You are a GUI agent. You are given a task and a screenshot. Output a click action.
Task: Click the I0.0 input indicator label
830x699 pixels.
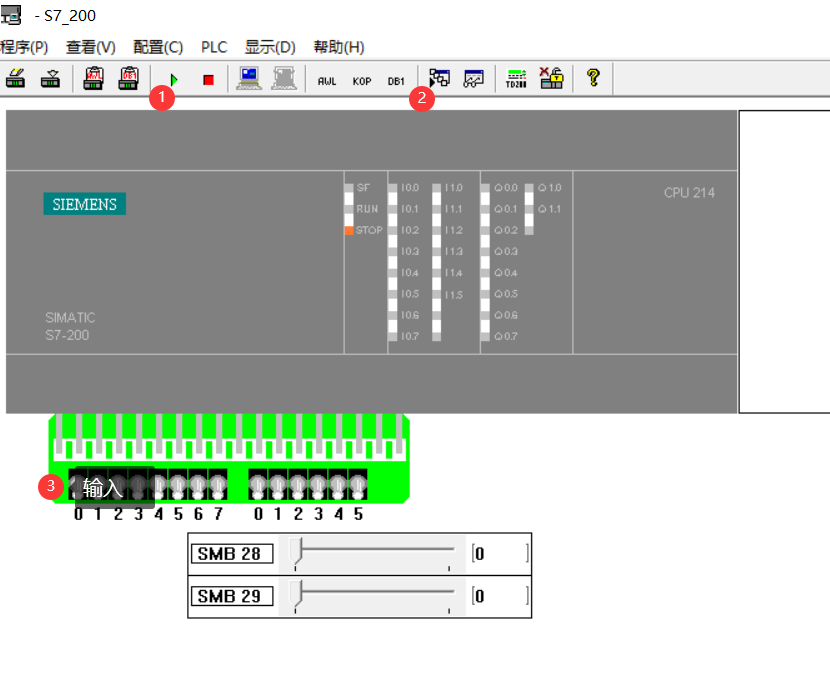pyautogui.click(x=410, y=188)
